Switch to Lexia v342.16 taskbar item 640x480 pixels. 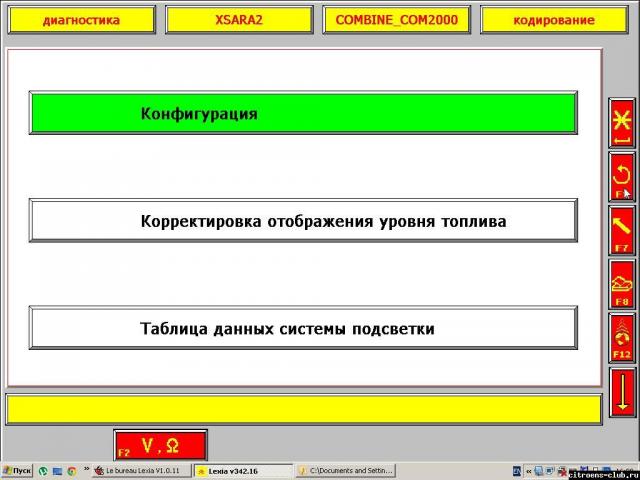[x=243, y=471]
